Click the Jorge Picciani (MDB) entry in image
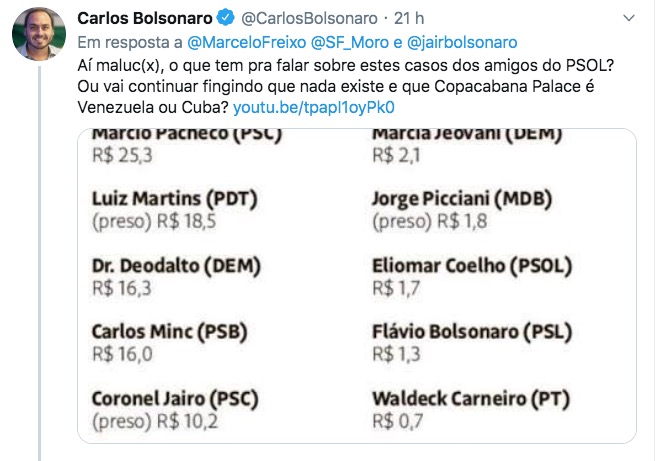 point(460,198)
